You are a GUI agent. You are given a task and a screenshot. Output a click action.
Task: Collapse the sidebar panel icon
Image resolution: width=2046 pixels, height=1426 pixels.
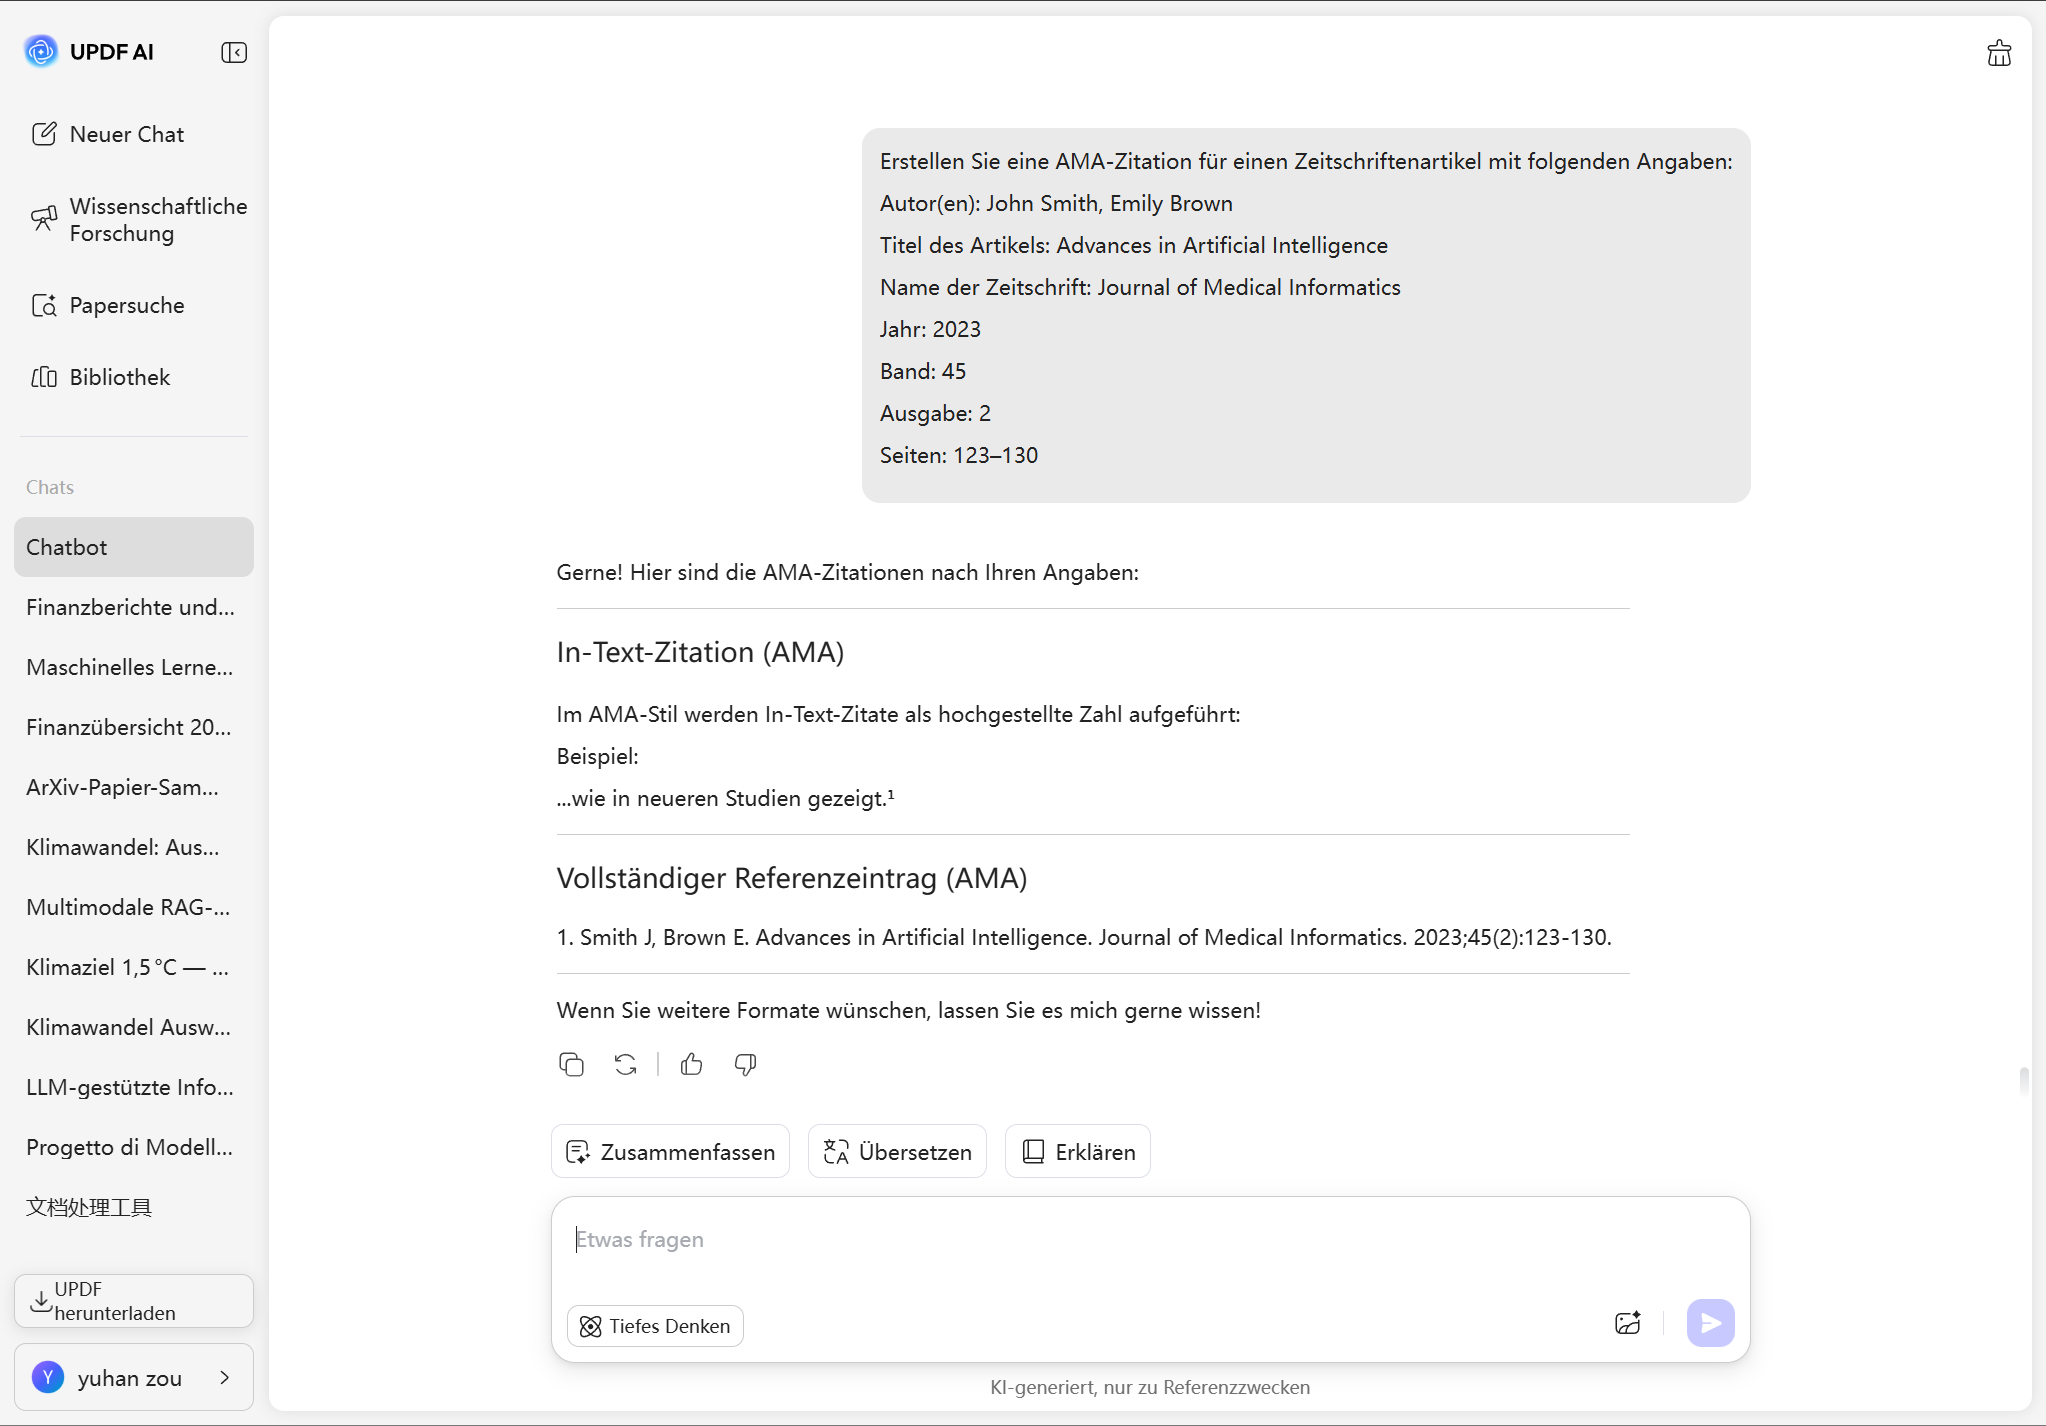point(234,52)
